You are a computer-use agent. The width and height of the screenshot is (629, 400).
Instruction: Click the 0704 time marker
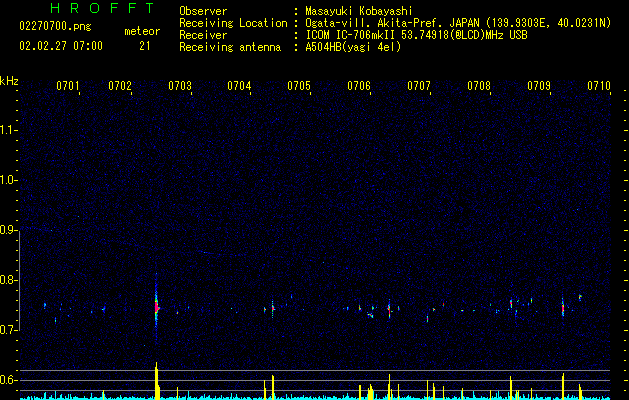[239, 85]
